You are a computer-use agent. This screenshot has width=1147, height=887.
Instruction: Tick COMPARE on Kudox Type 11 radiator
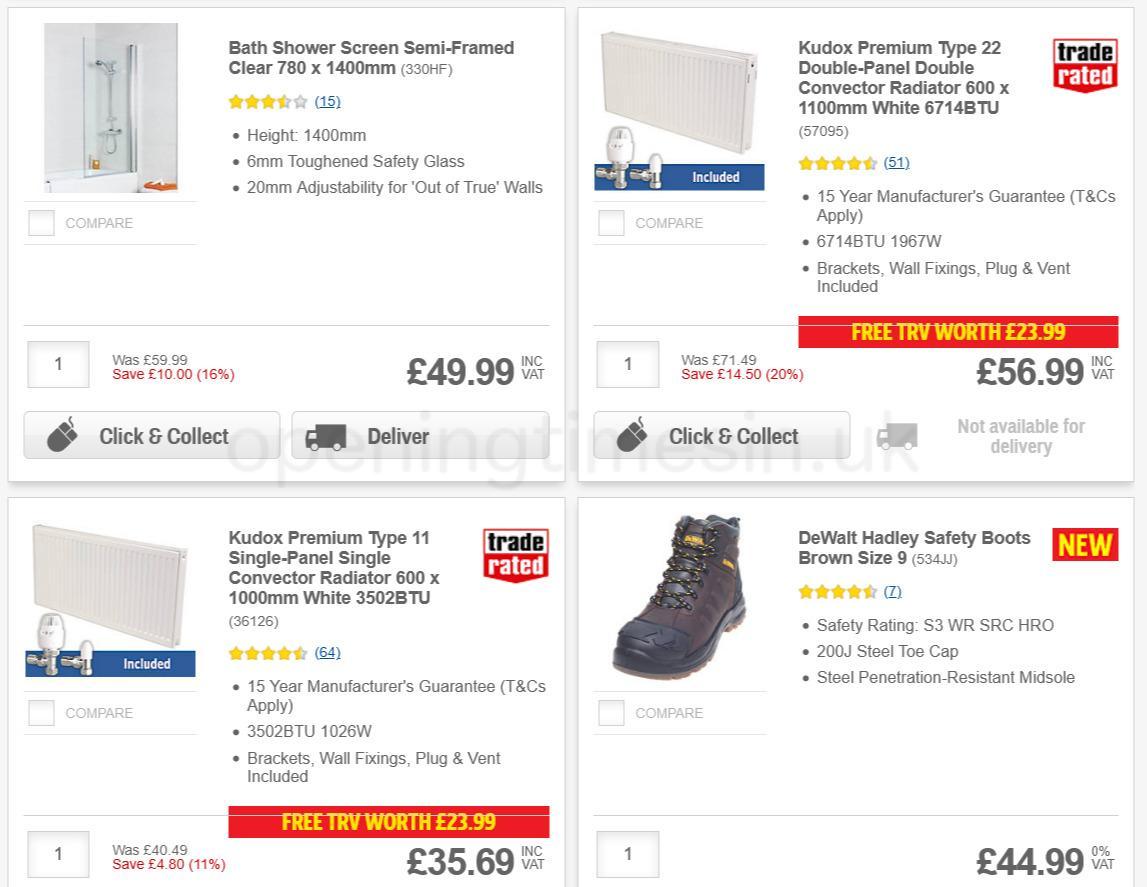point(40,713)
